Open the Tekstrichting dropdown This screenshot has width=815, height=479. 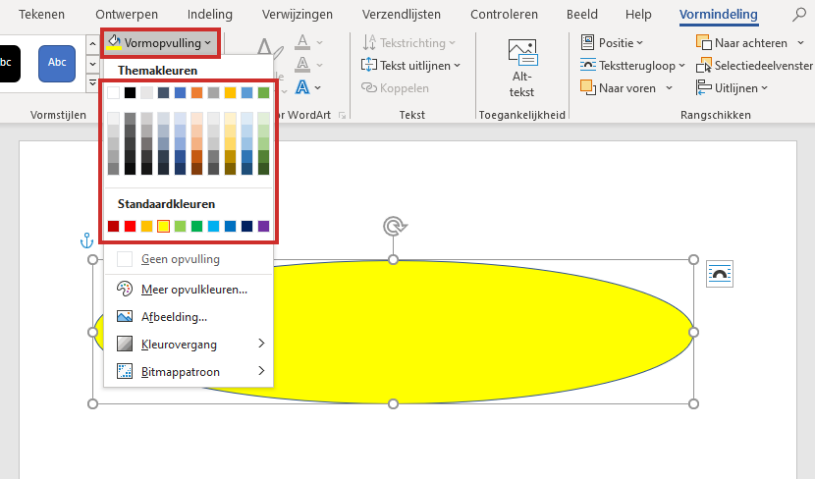(x=409, y=43)
